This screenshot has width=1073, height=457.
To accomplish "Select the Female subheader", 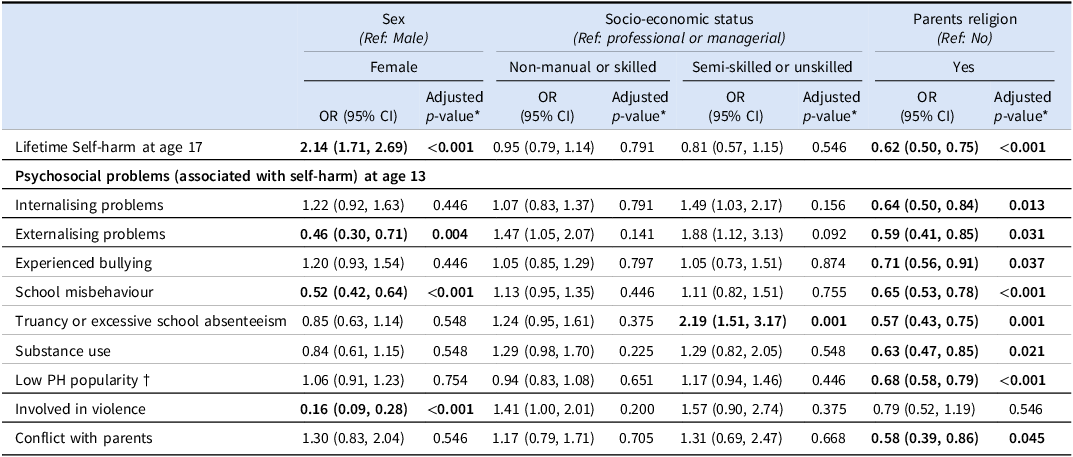I will click(x=393, y=67).
